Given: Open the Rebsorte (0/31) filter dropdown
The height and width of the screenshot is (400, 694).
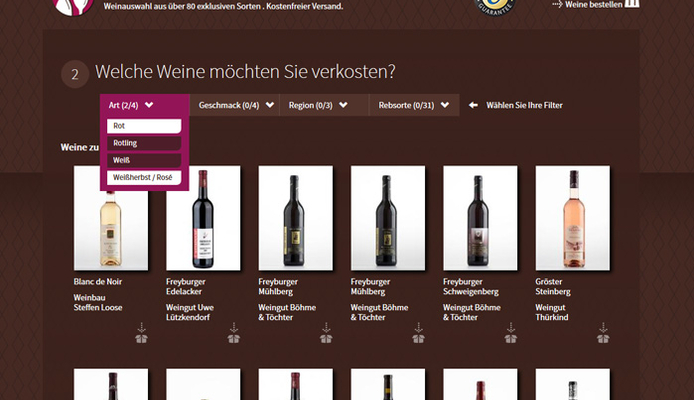Looking at the screenshot, I should tap(414, 105).
